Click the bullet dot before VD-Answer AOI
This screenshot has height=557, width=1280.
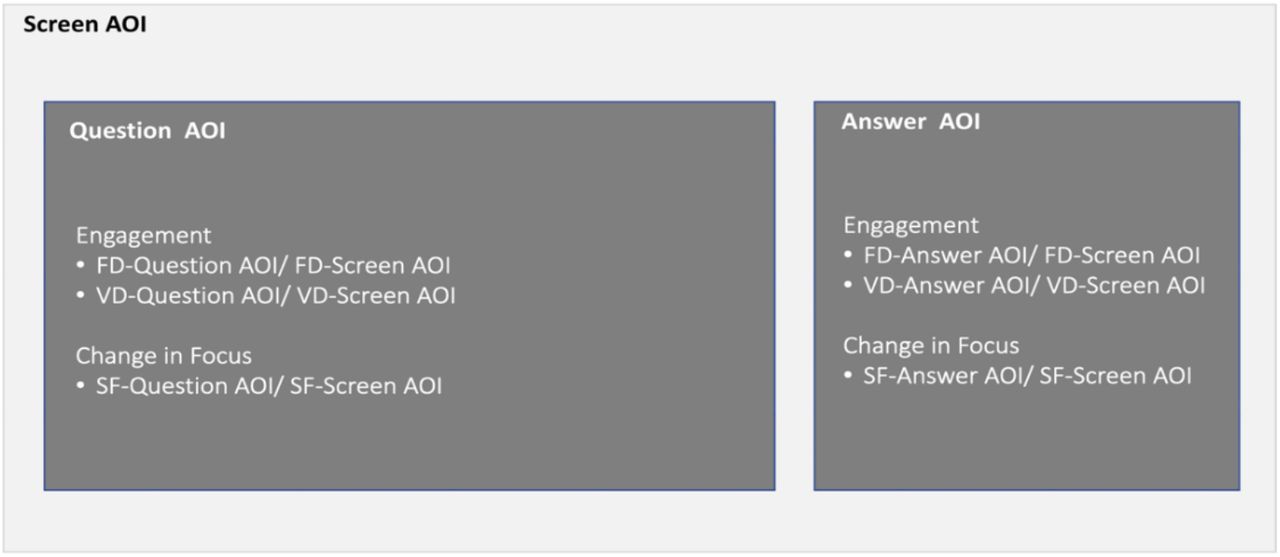(x=848, y=286)
